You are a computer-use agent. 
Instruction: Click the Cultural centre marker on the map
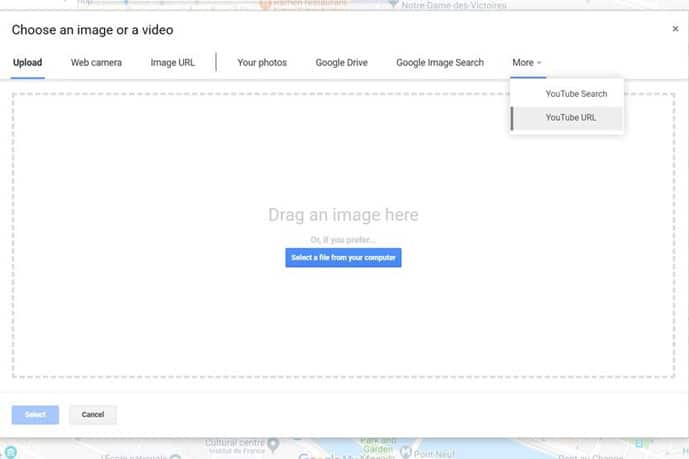(x=273, y=445)
